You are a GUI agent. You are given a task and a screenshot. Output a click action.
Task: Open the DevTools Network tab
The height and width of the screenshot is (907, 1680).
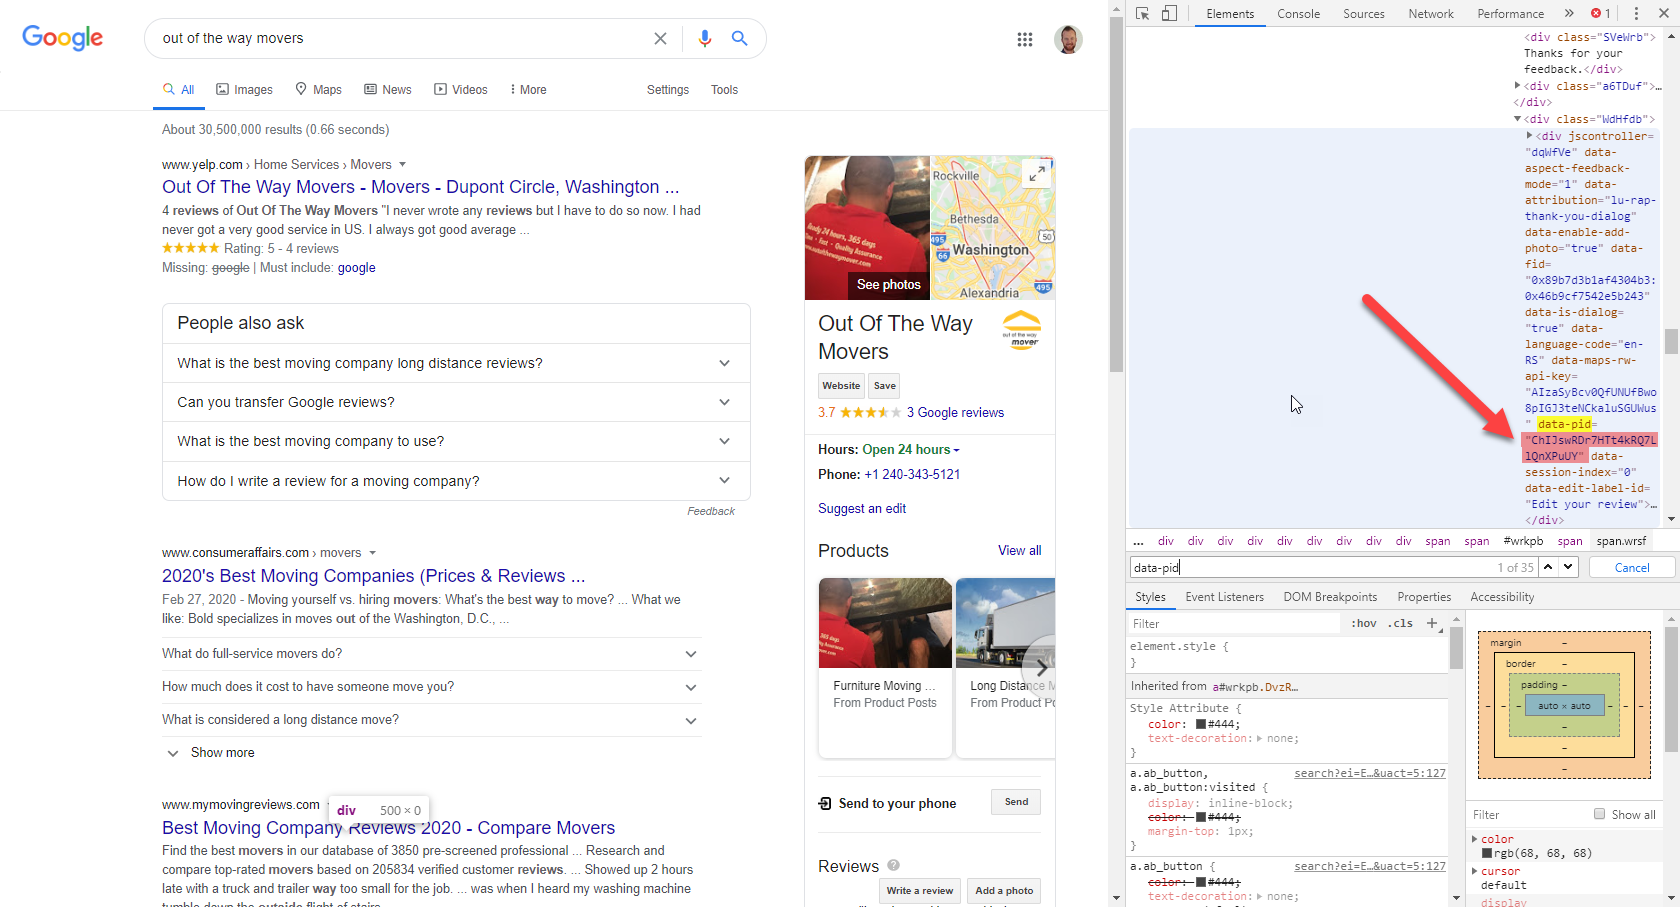(1431, 14)
